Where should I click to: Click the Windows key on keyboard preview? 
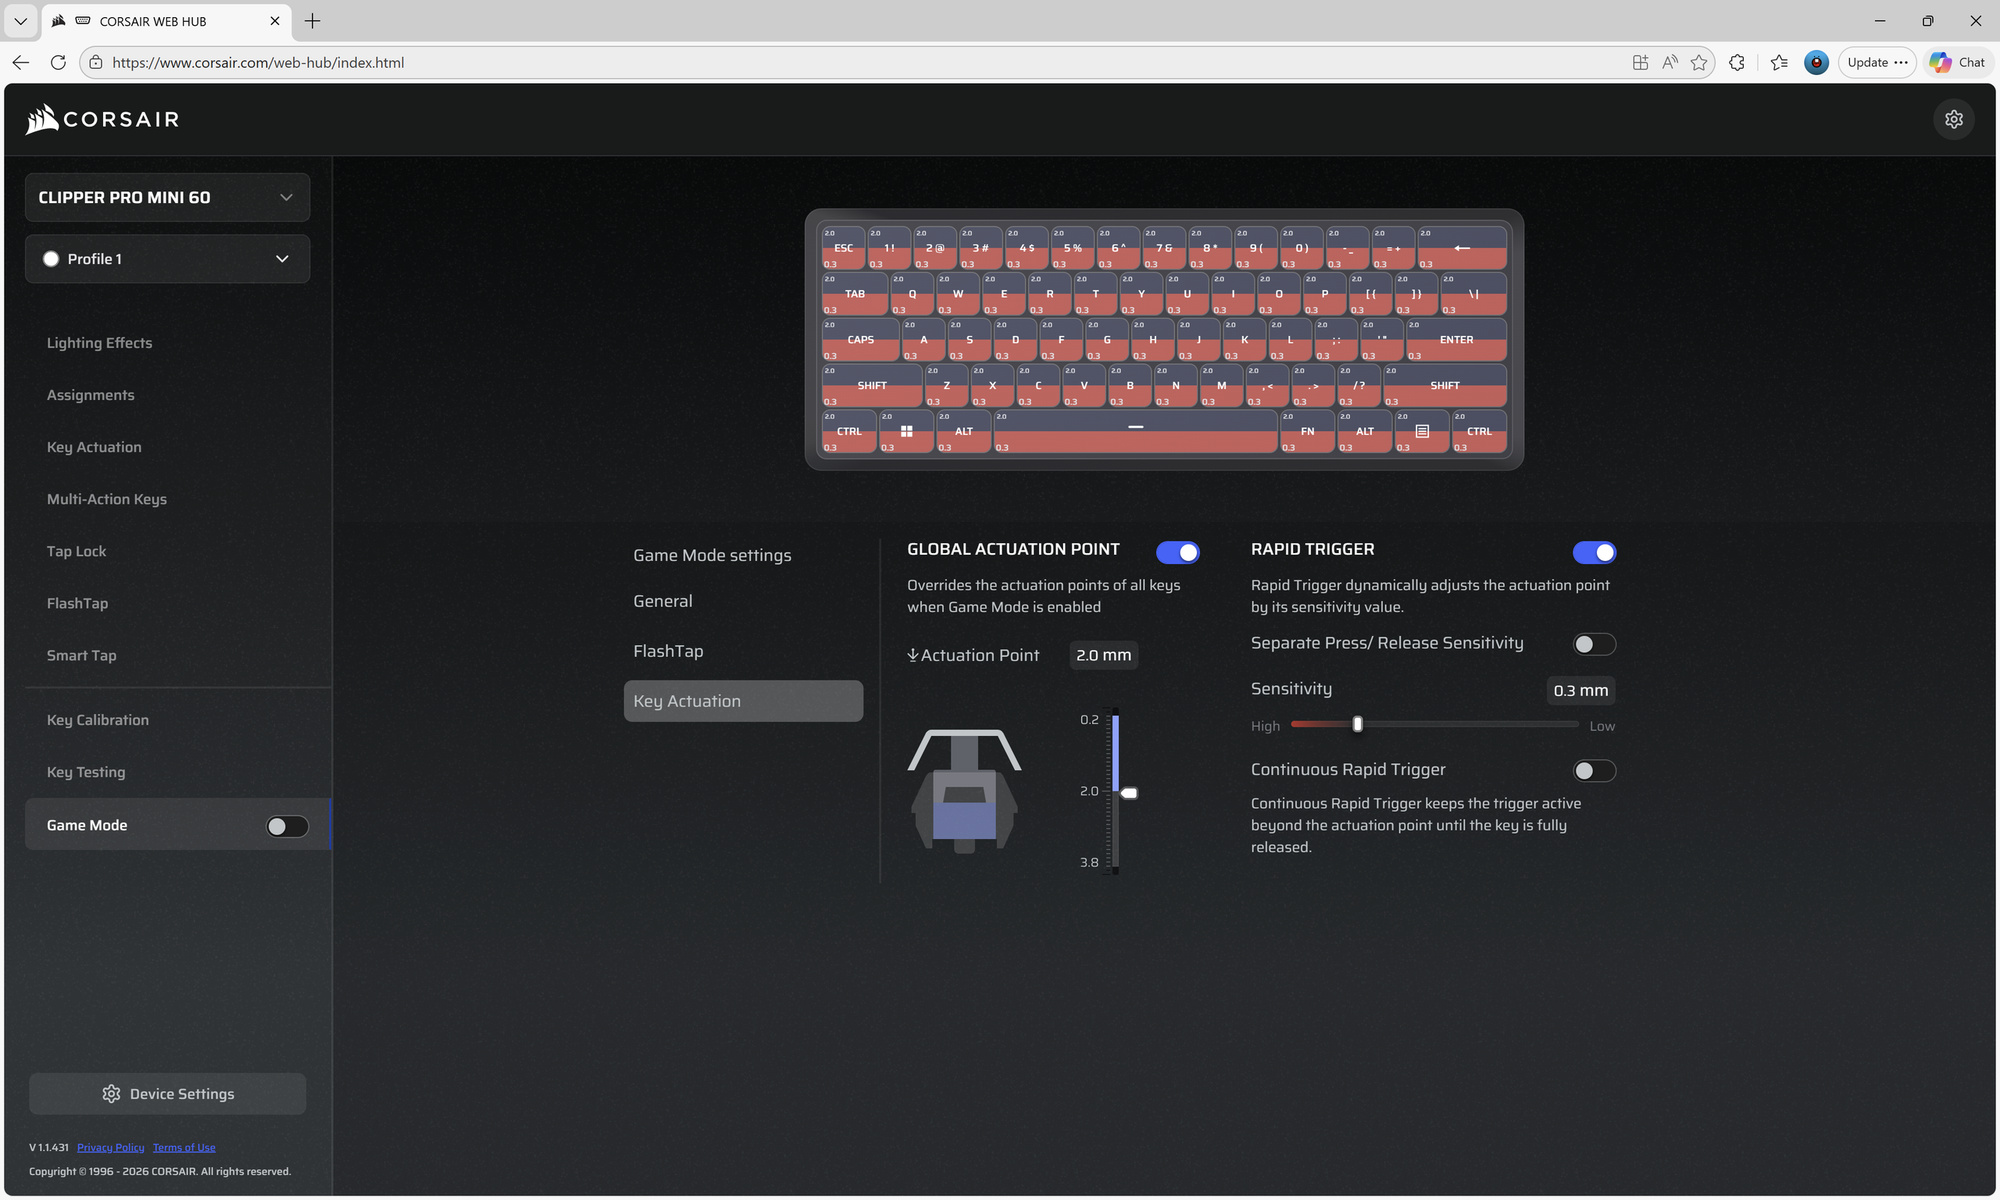906,431
